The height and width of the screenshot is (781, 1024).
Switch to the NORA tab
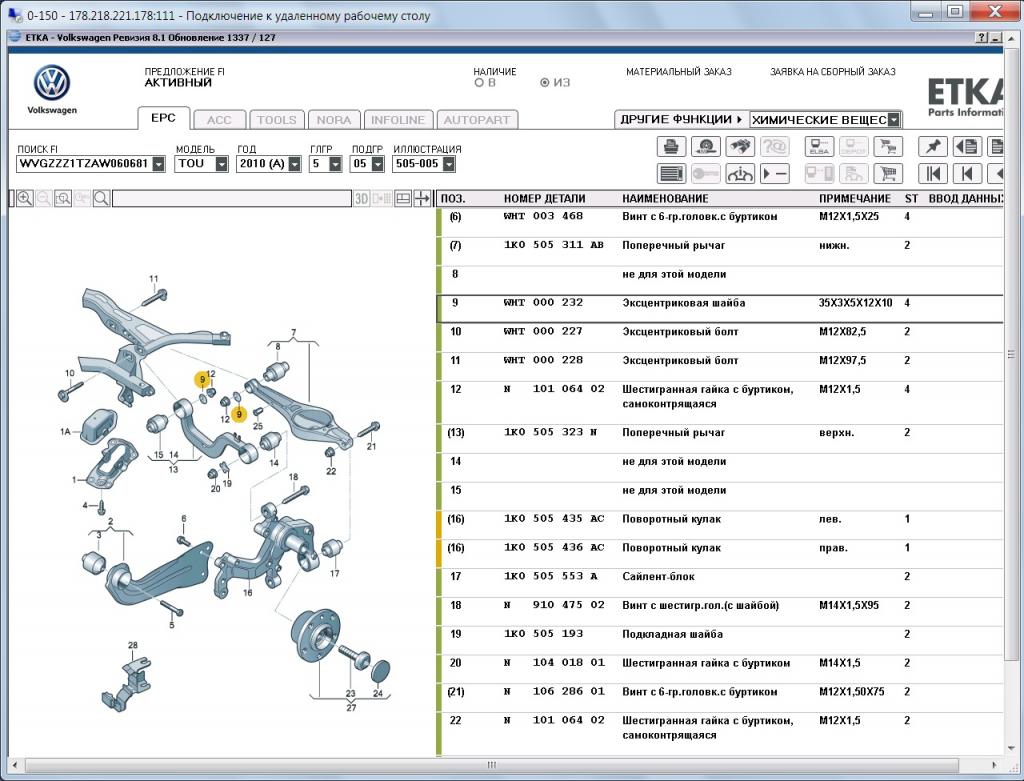[x=334, y=120]
